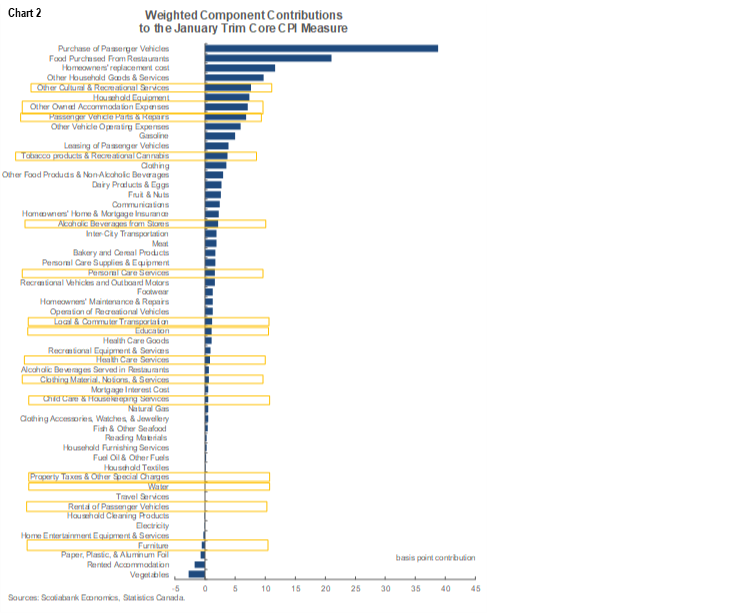Image resolution: width=748 pixels, height=614 pixels.
Task: Click the Food Purchased From Restaurants bar
Action: 267,58
